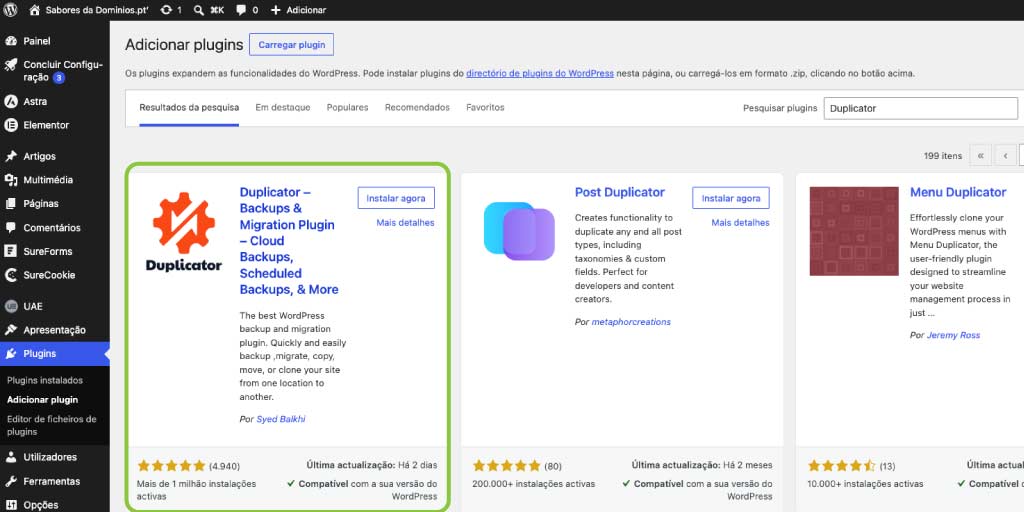Open Mais detalhes for Post Duplicator
Viewport: 1024px width, 512px height.
[740, 223]
